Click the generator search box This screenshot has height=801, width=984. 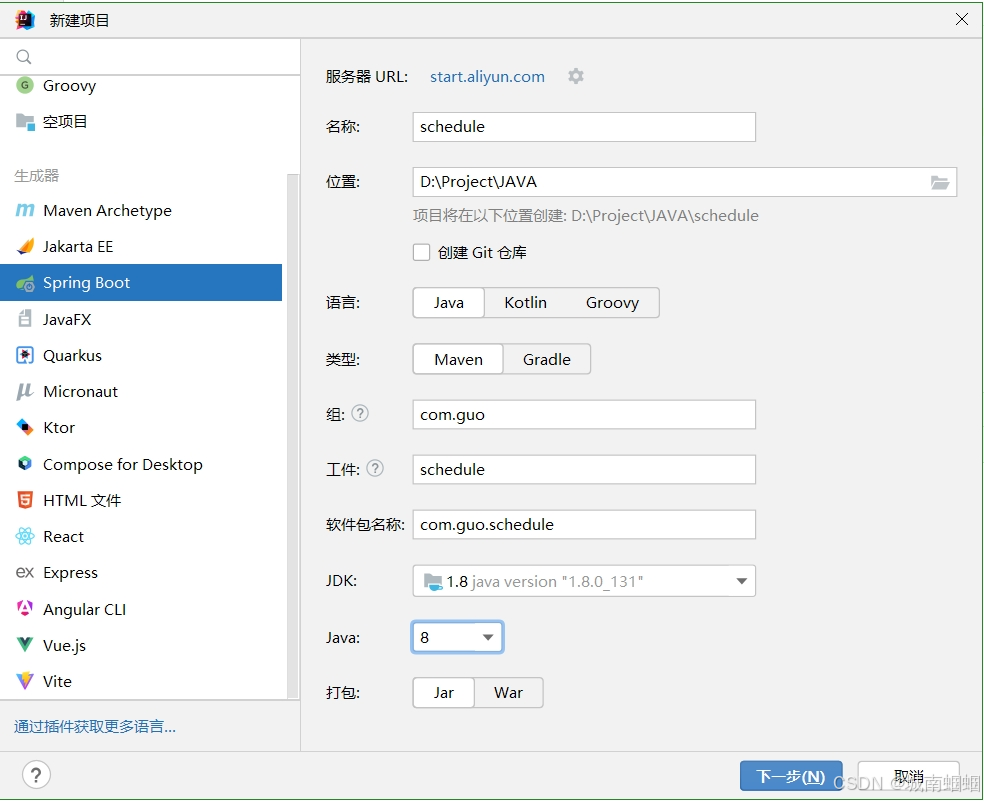click(x=150, y=57)
